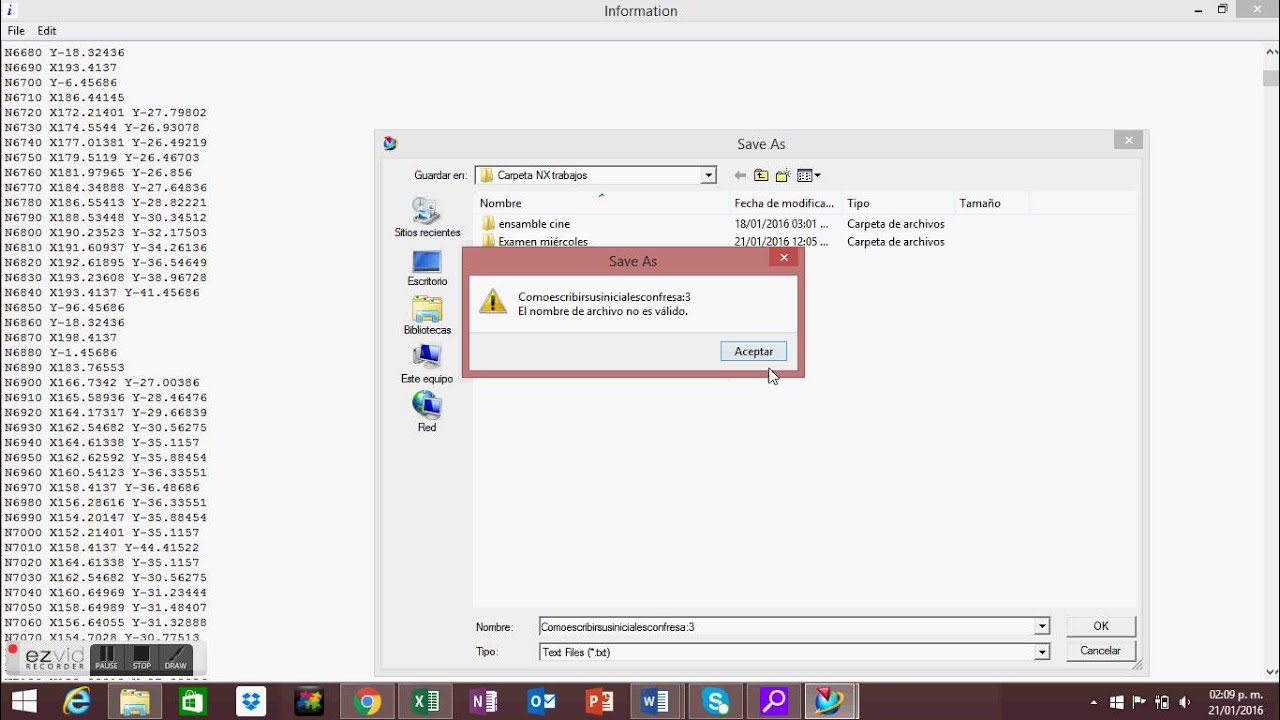This screenshot has height=720, width=1280.
Task: Show hidden tray icons arrow
Action: (1093, 703)
